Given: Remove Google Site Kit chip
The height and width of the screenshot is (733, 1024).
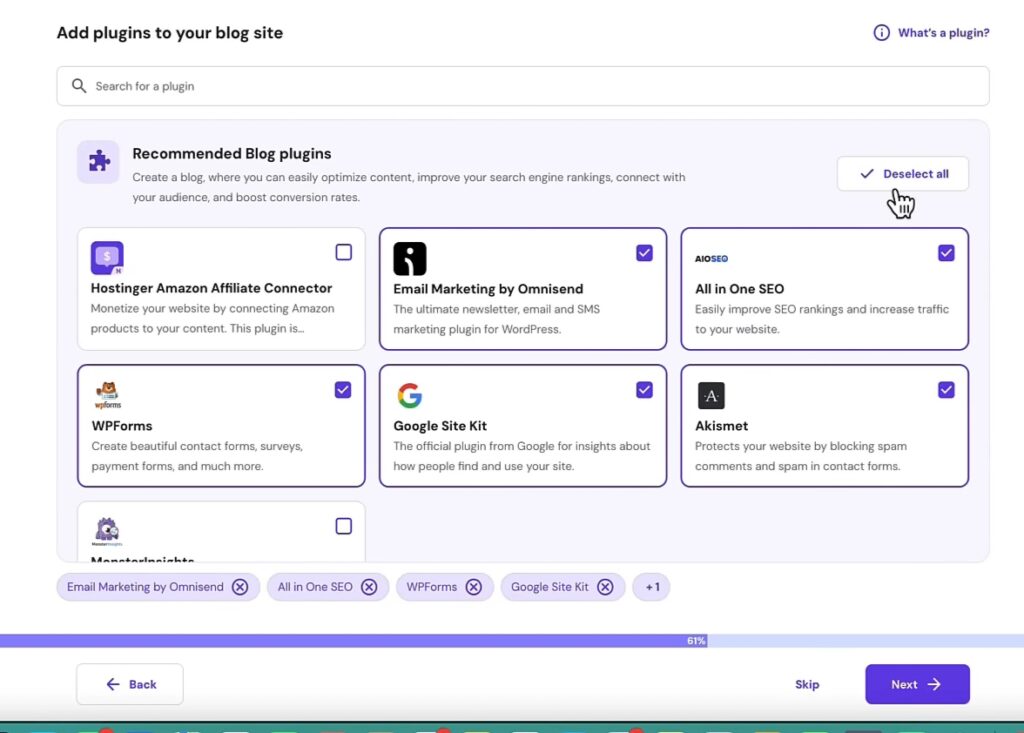Looking at the screenshot, I should (x=605, y=587).
